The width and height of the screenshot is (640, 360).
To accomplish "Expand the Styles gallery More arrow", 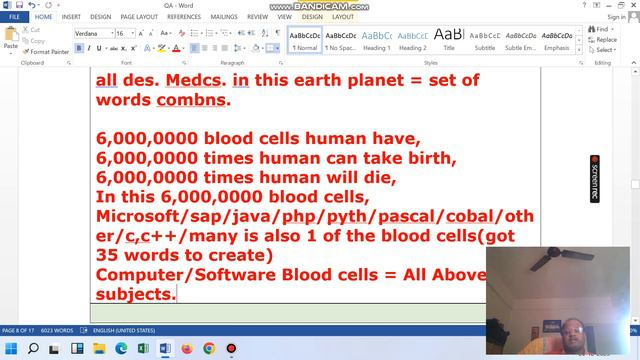I will tap(579, 50).
